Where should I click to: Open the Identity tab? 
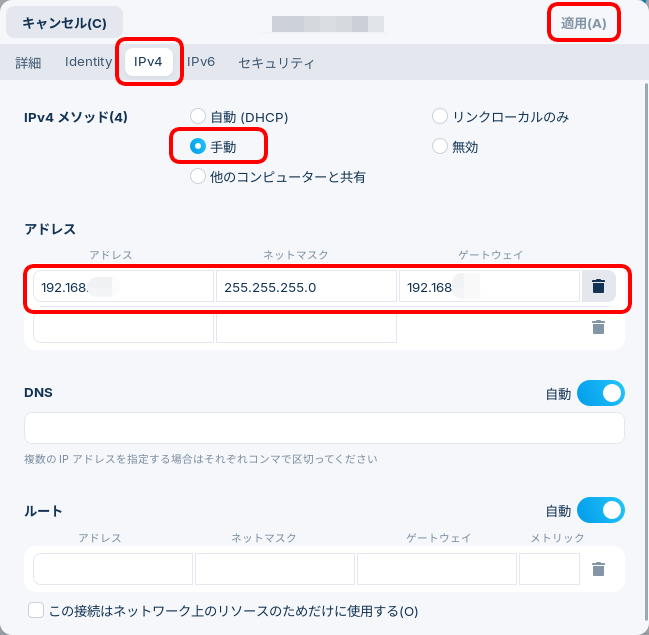tap(88, 62)
